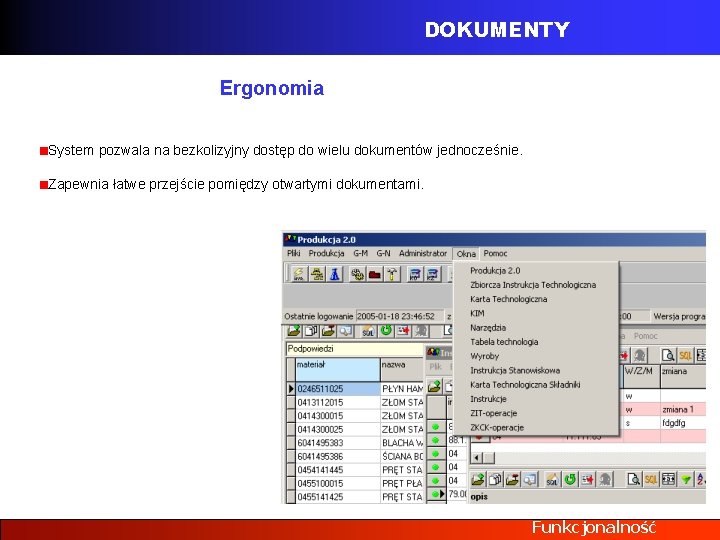Click the KZ card icon in main toolbar
The height and width of the screenshot is (540, 720).
coord(433,274)
